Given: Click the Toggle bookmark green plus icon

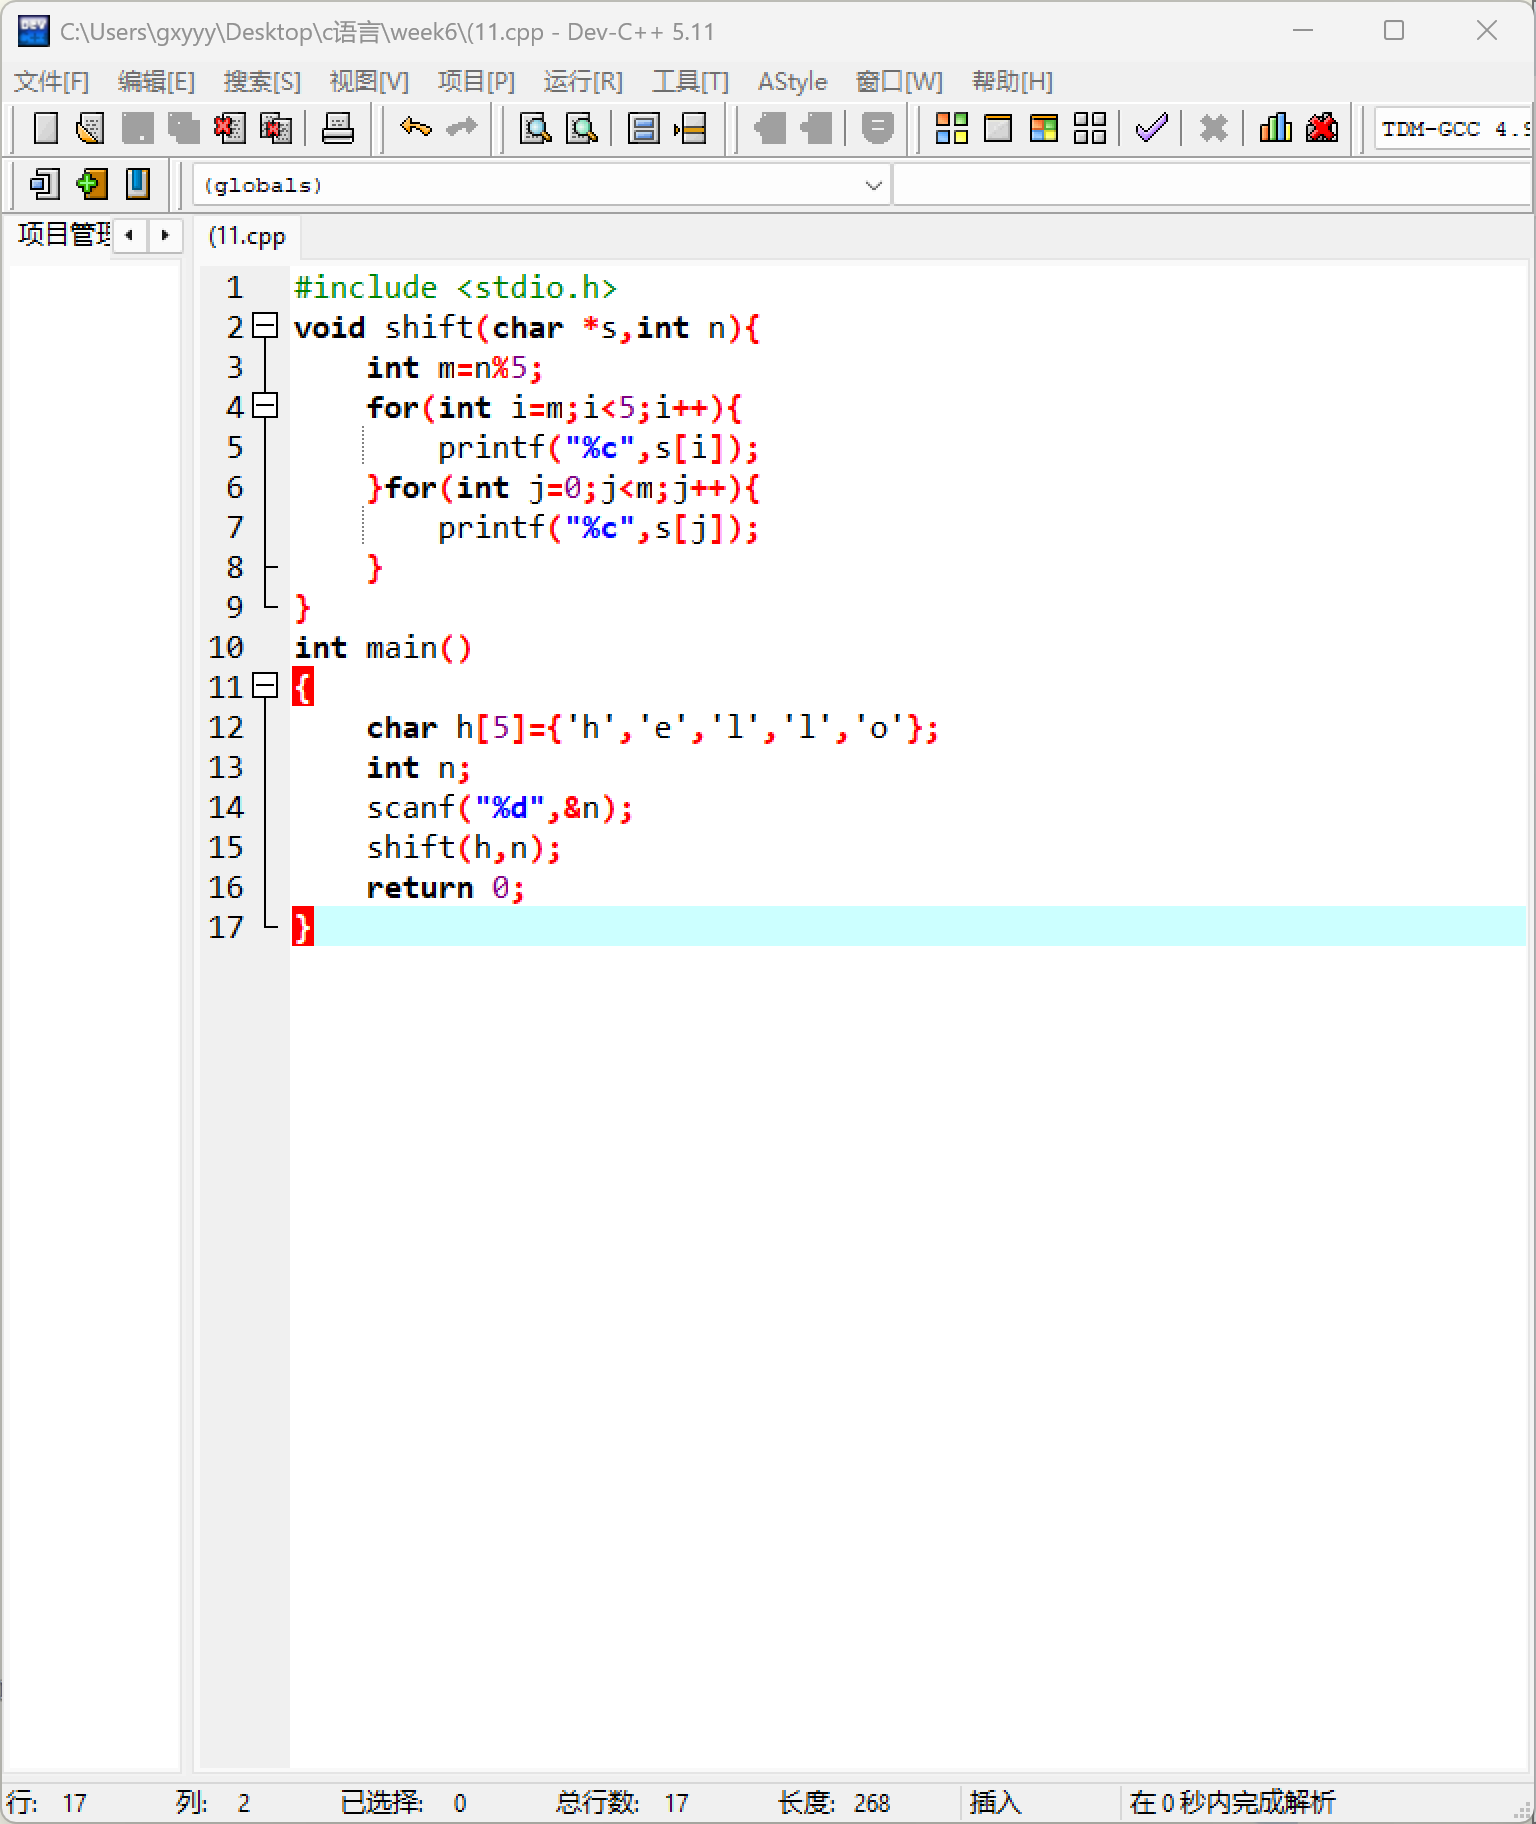Looking at the screenshot, I should point(91,184).
